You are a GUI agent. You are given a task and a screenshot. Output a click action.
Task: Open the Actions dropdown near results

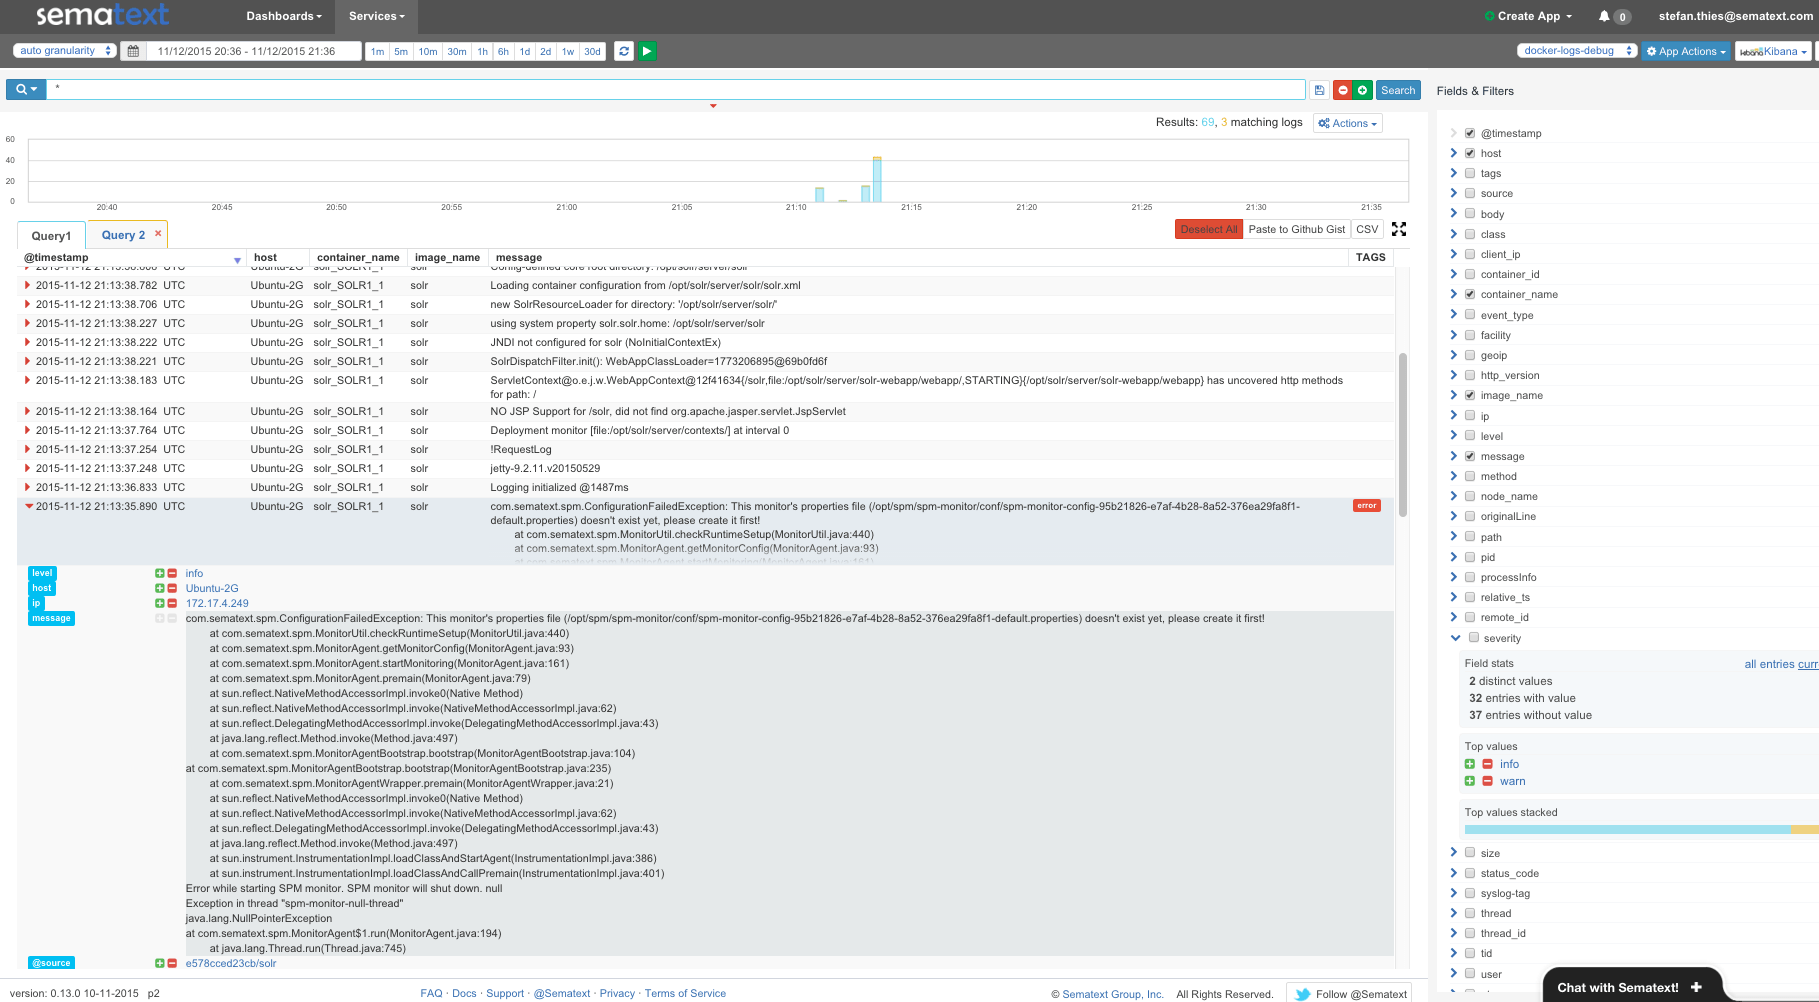click(x=1347, y=123)
